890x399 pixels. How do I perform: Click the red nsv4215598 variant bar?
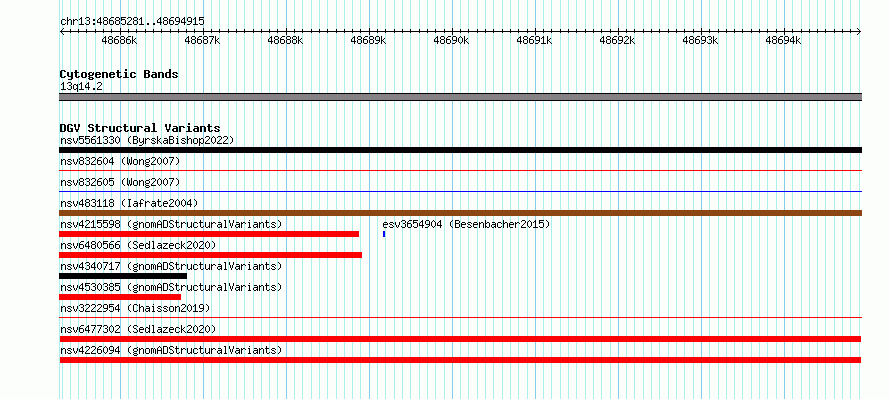[209, 234]
